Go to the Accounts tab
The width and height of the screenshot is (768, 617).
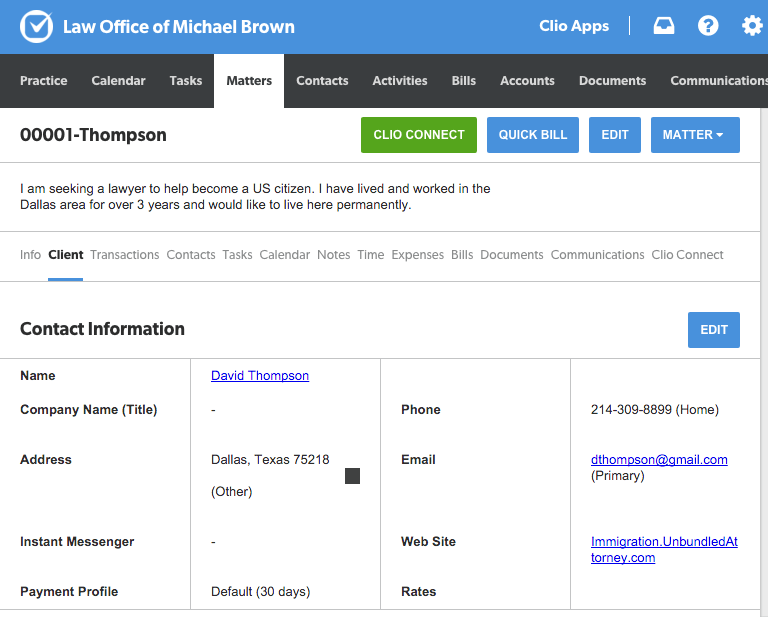coord(527,80)
